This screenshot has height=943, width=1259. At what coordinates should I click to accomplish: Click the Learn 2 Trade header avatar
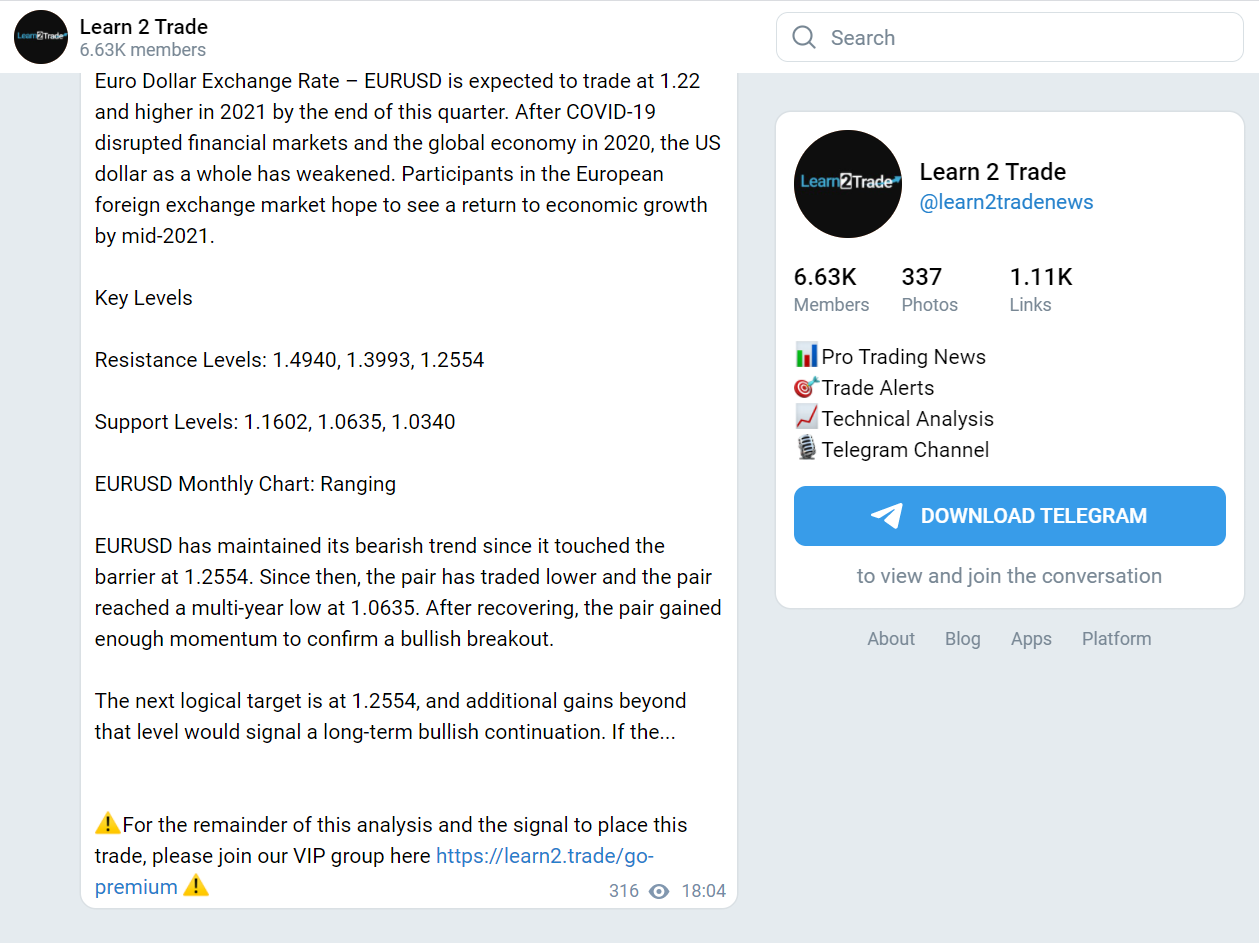coord(41,37)
